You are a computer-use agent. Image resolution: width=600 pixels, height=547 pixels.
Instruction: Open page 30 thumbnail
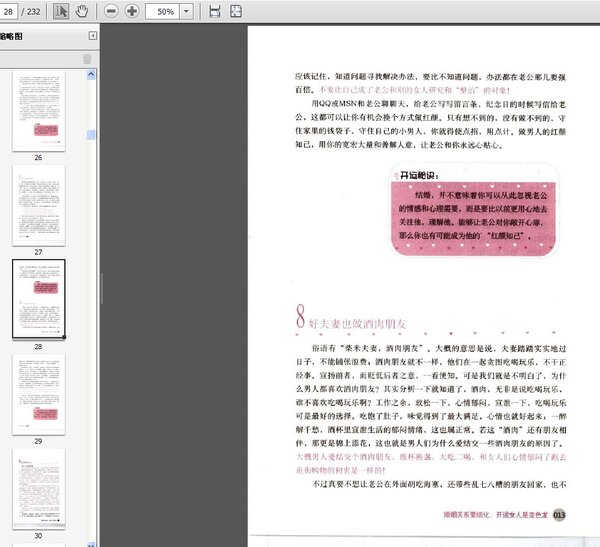point(39,489)
